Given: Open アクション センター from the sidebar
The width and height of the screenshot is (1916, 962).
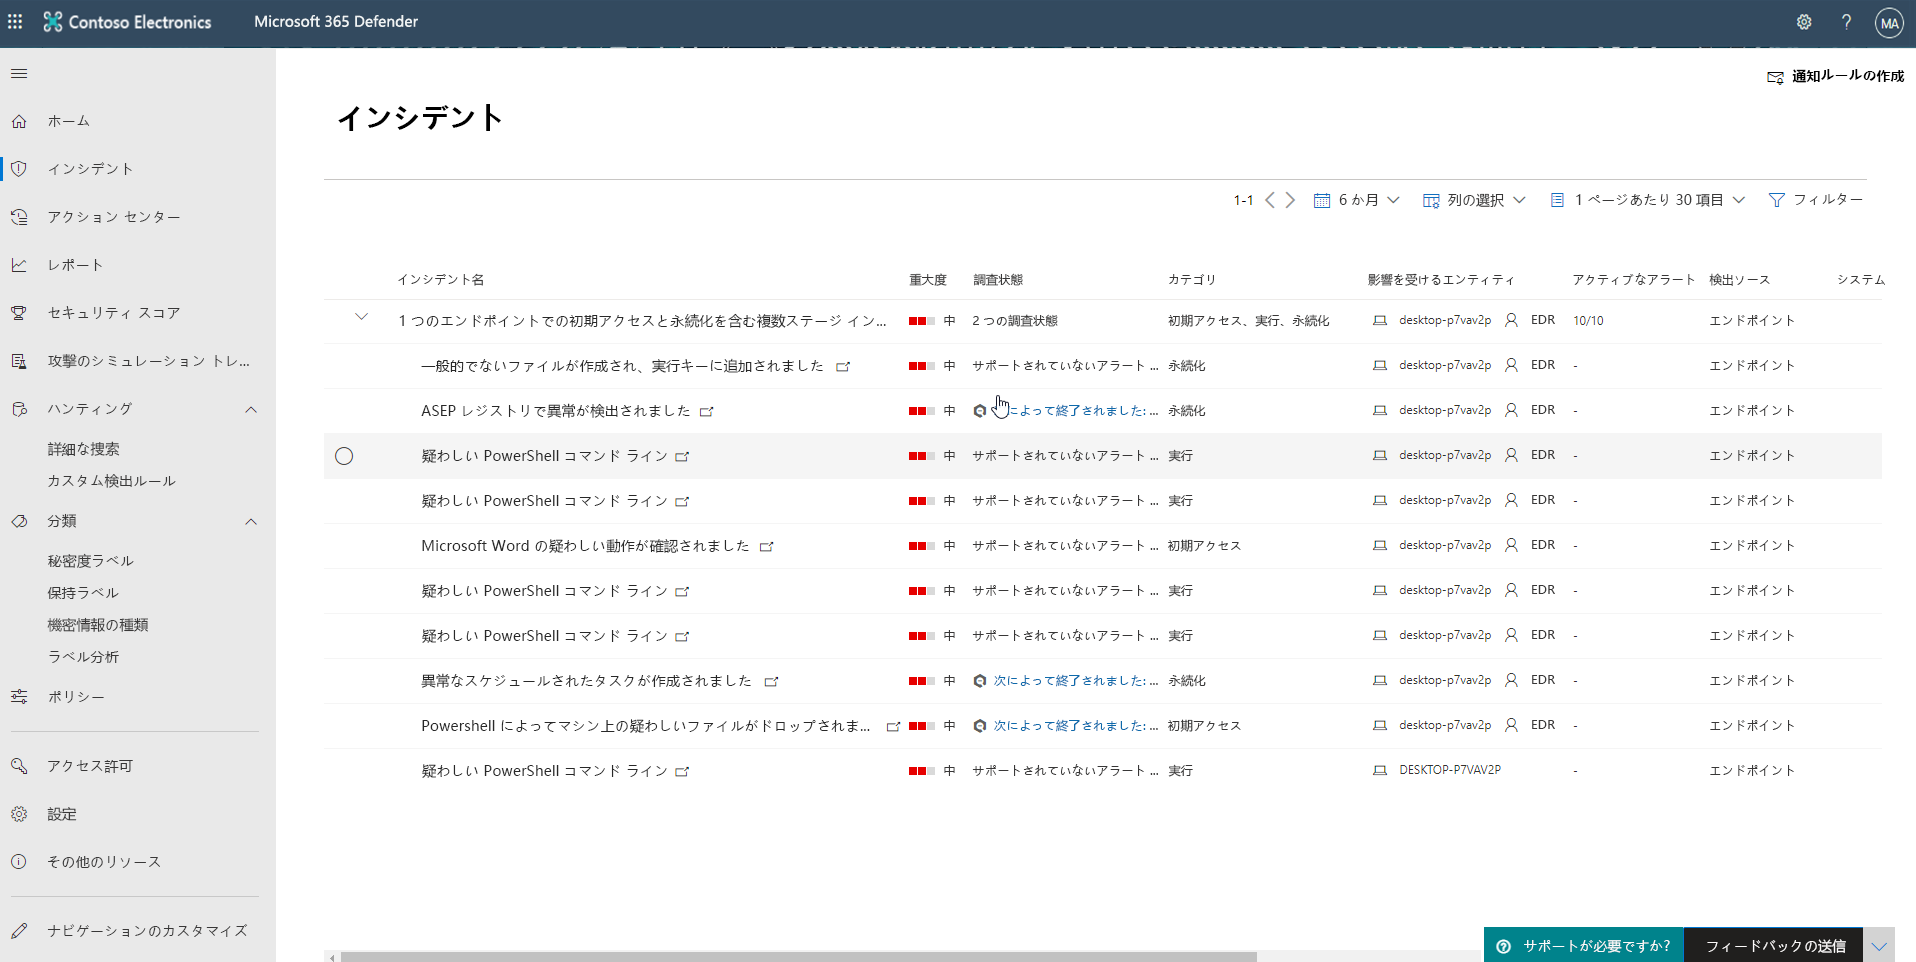Looking at the screenshot, I should 113,216.
